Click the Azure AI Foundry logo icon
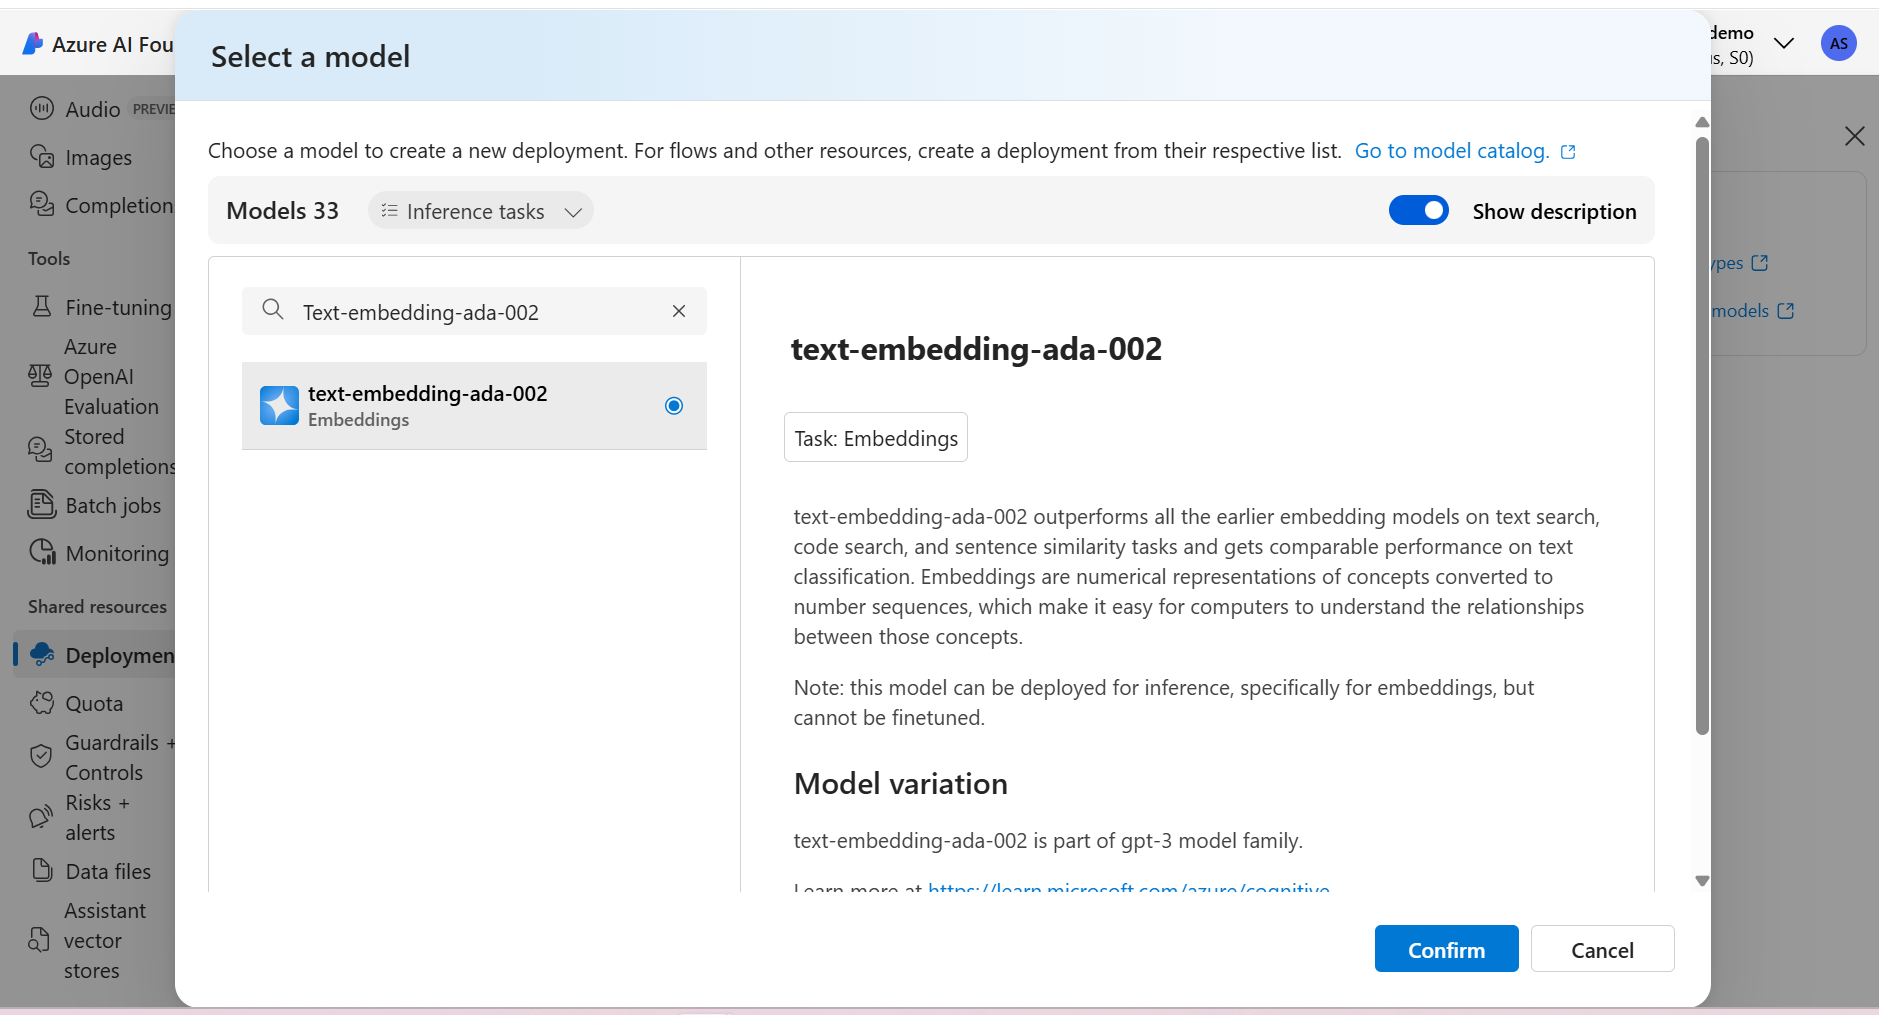The width and height of the screenshot is (1879, 1015). (x=33, y=44)
